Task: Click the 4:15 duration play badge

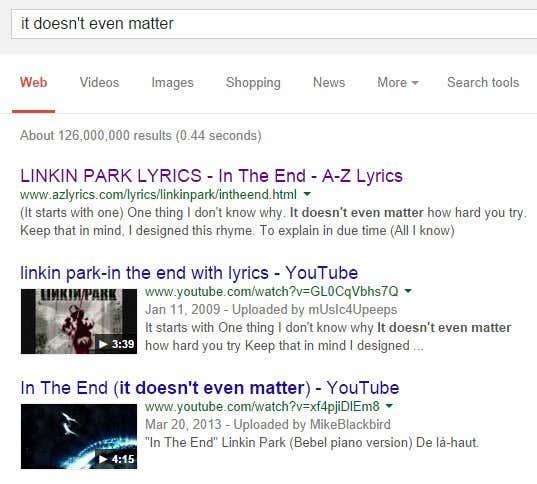Action: click(116, 459)
